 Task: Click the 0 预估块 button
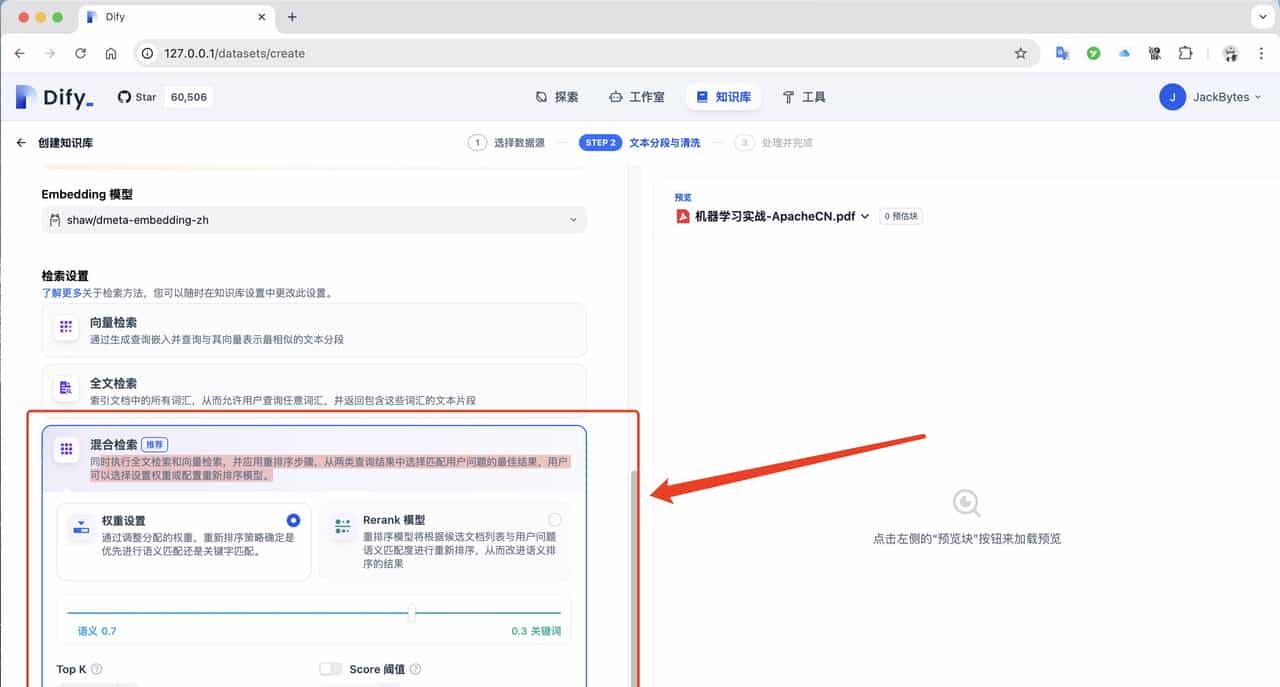901,214
